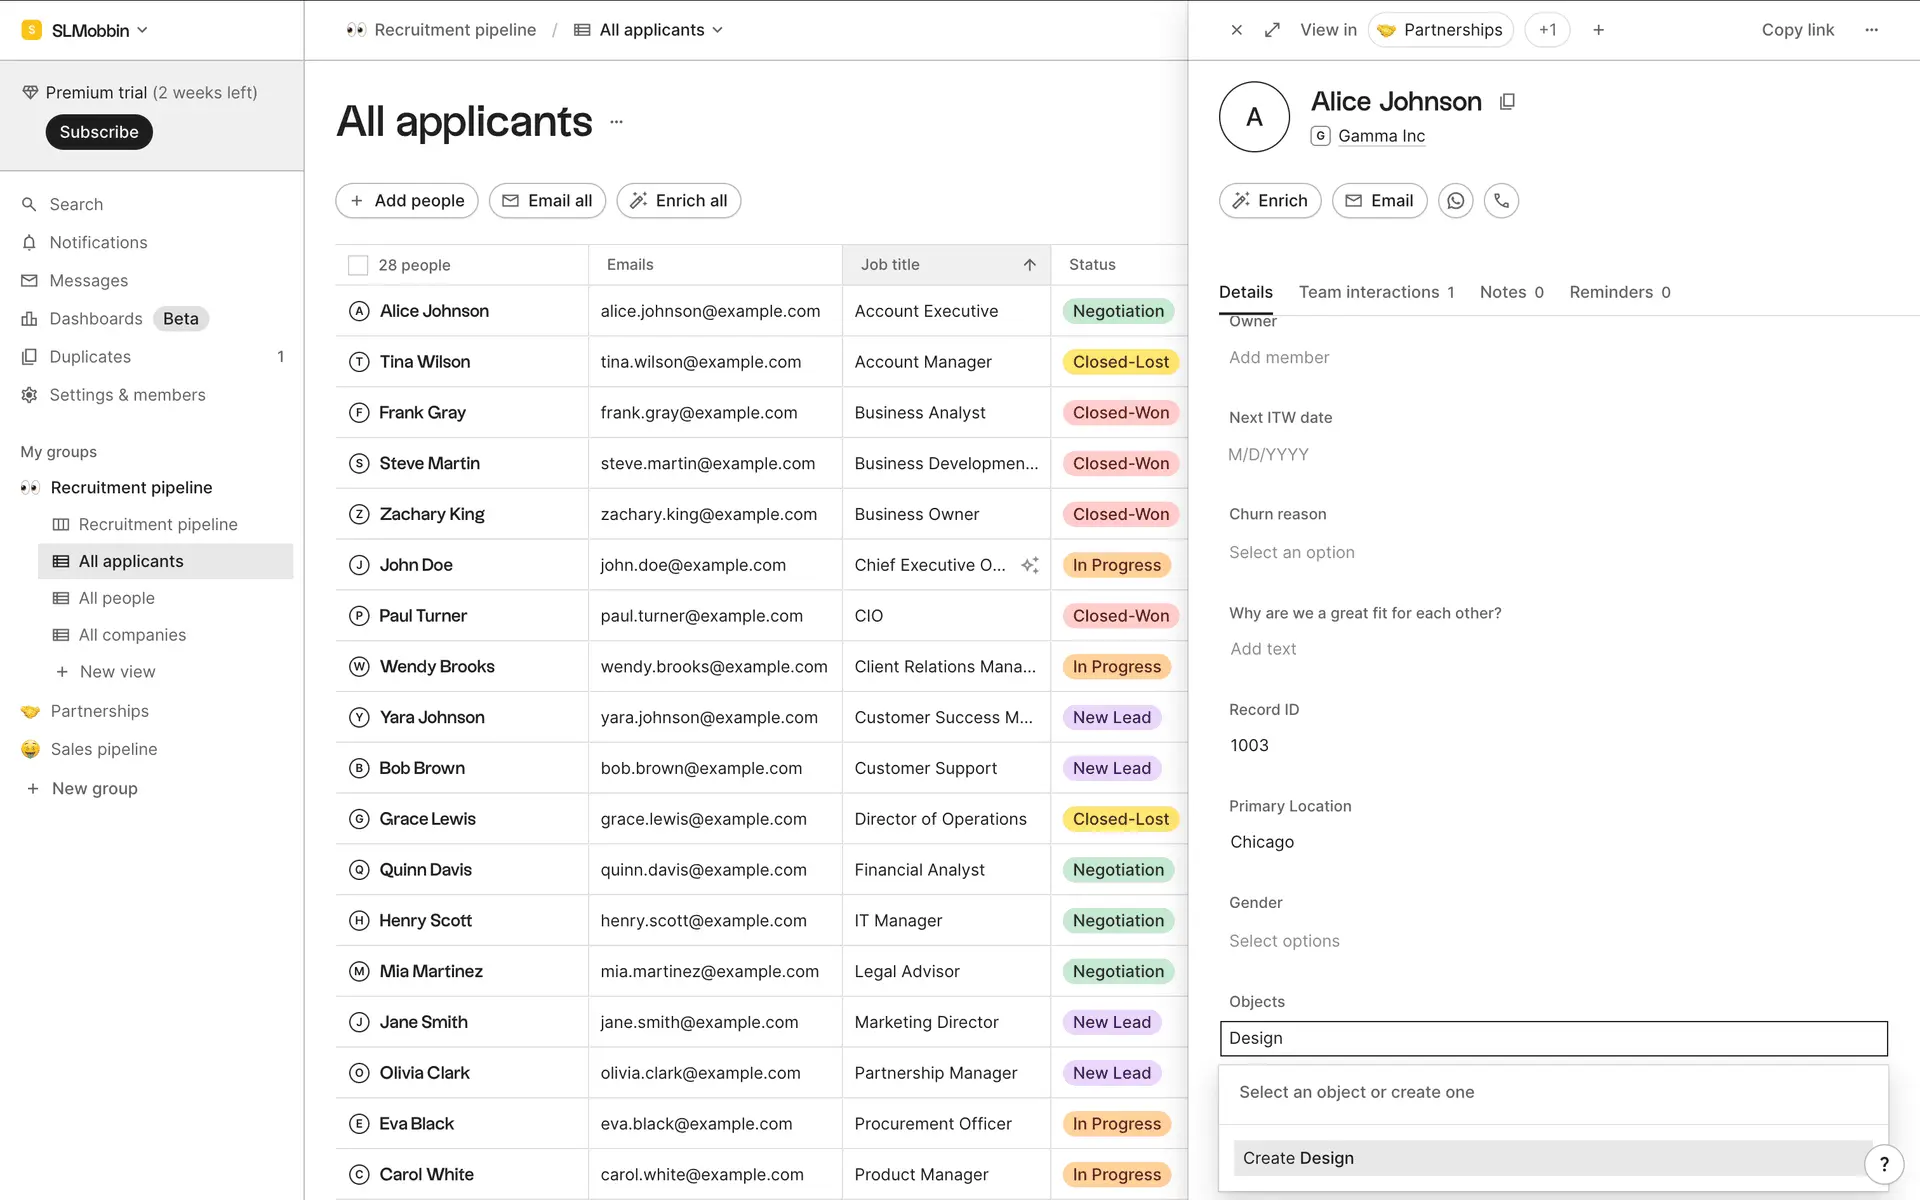Open the Gender select options field

click(x=1284, y=941)
